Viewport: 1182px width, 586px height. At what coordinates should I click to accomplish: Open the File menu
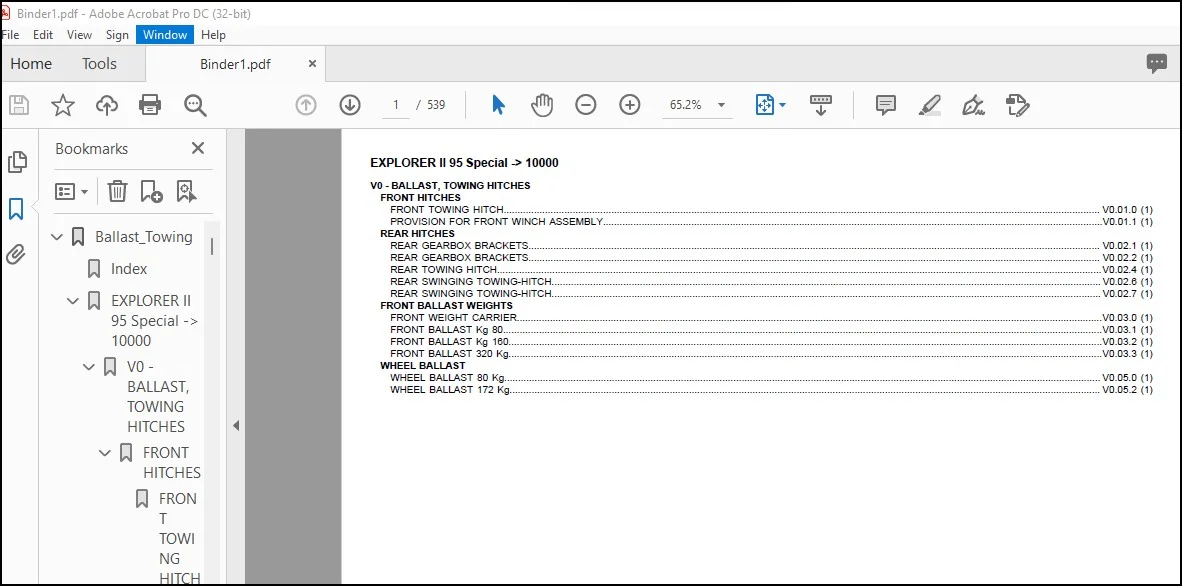tap(11, 35)
